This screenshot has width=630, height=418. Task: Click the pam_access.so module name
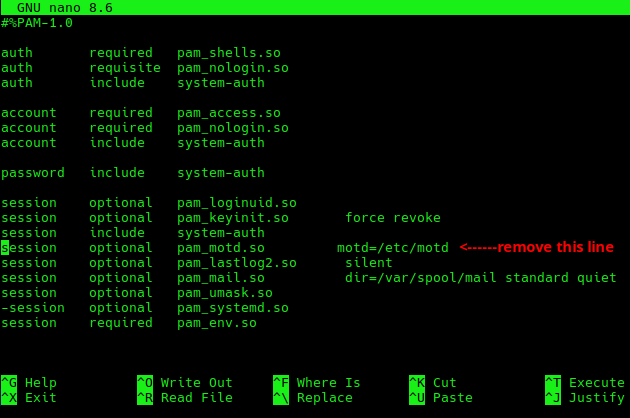click(x=229, y=113)
